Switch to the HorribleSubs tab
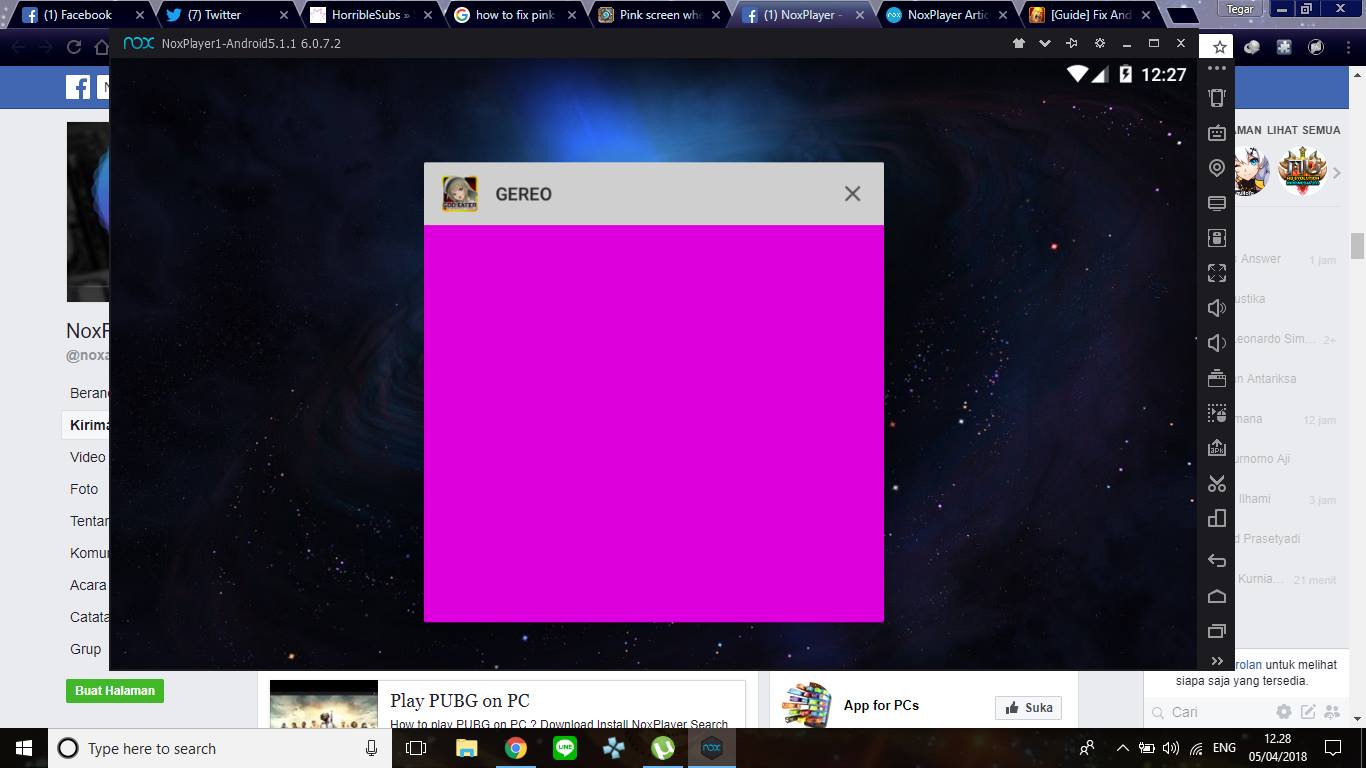Screen dimensions: 1366x768 371,15
